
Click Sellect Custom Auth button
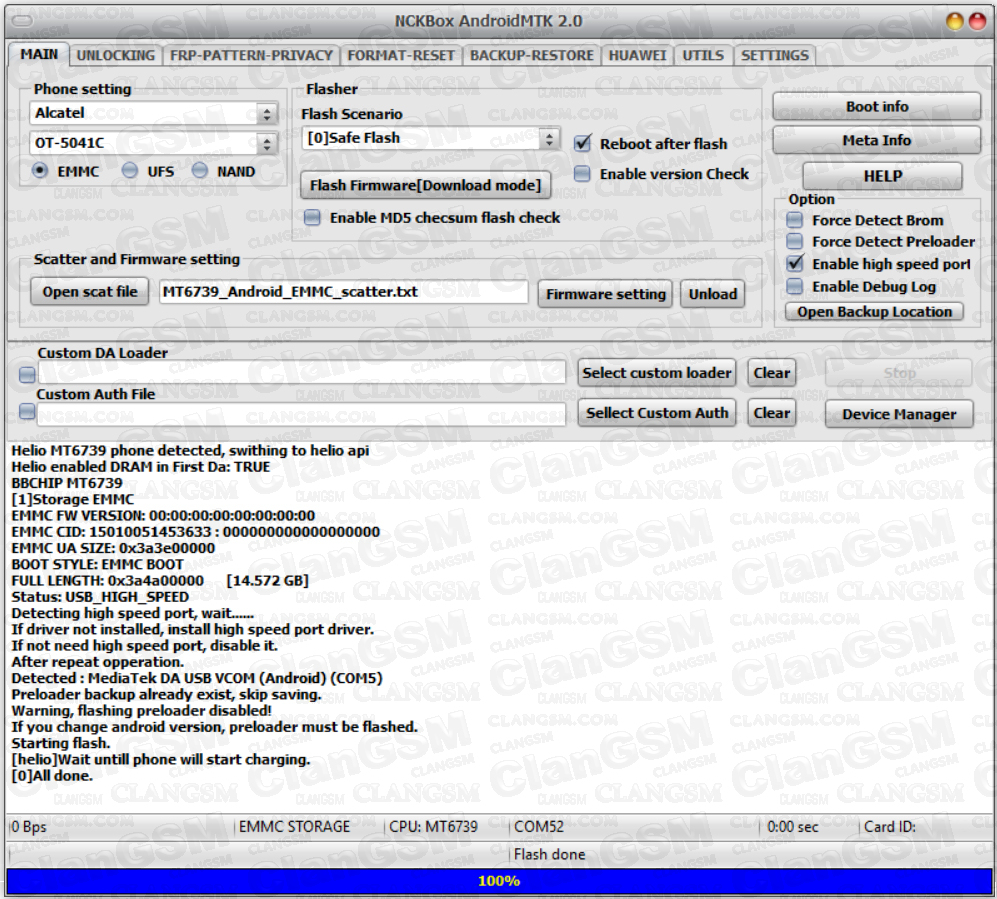(x=657, y=413)
